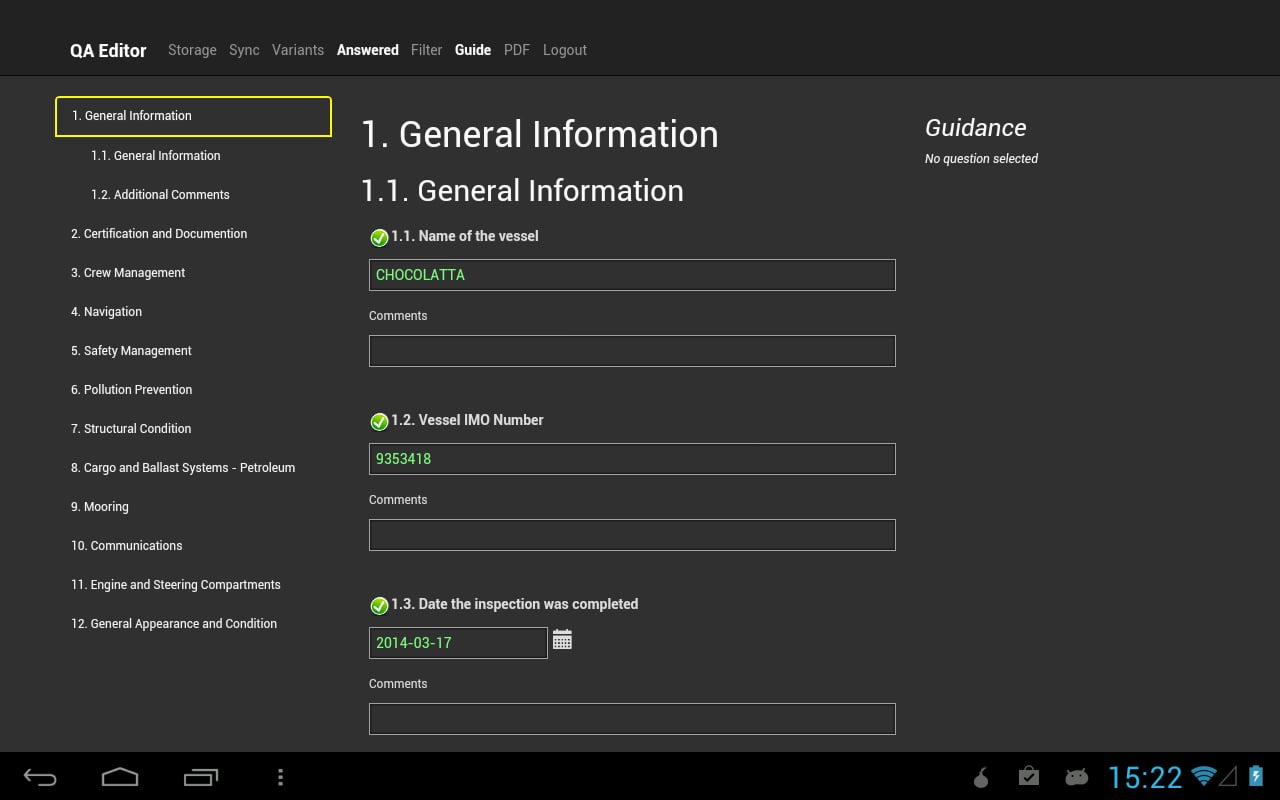
Task: Toggle the Guide option in top bar
Action: pos(473,50)
